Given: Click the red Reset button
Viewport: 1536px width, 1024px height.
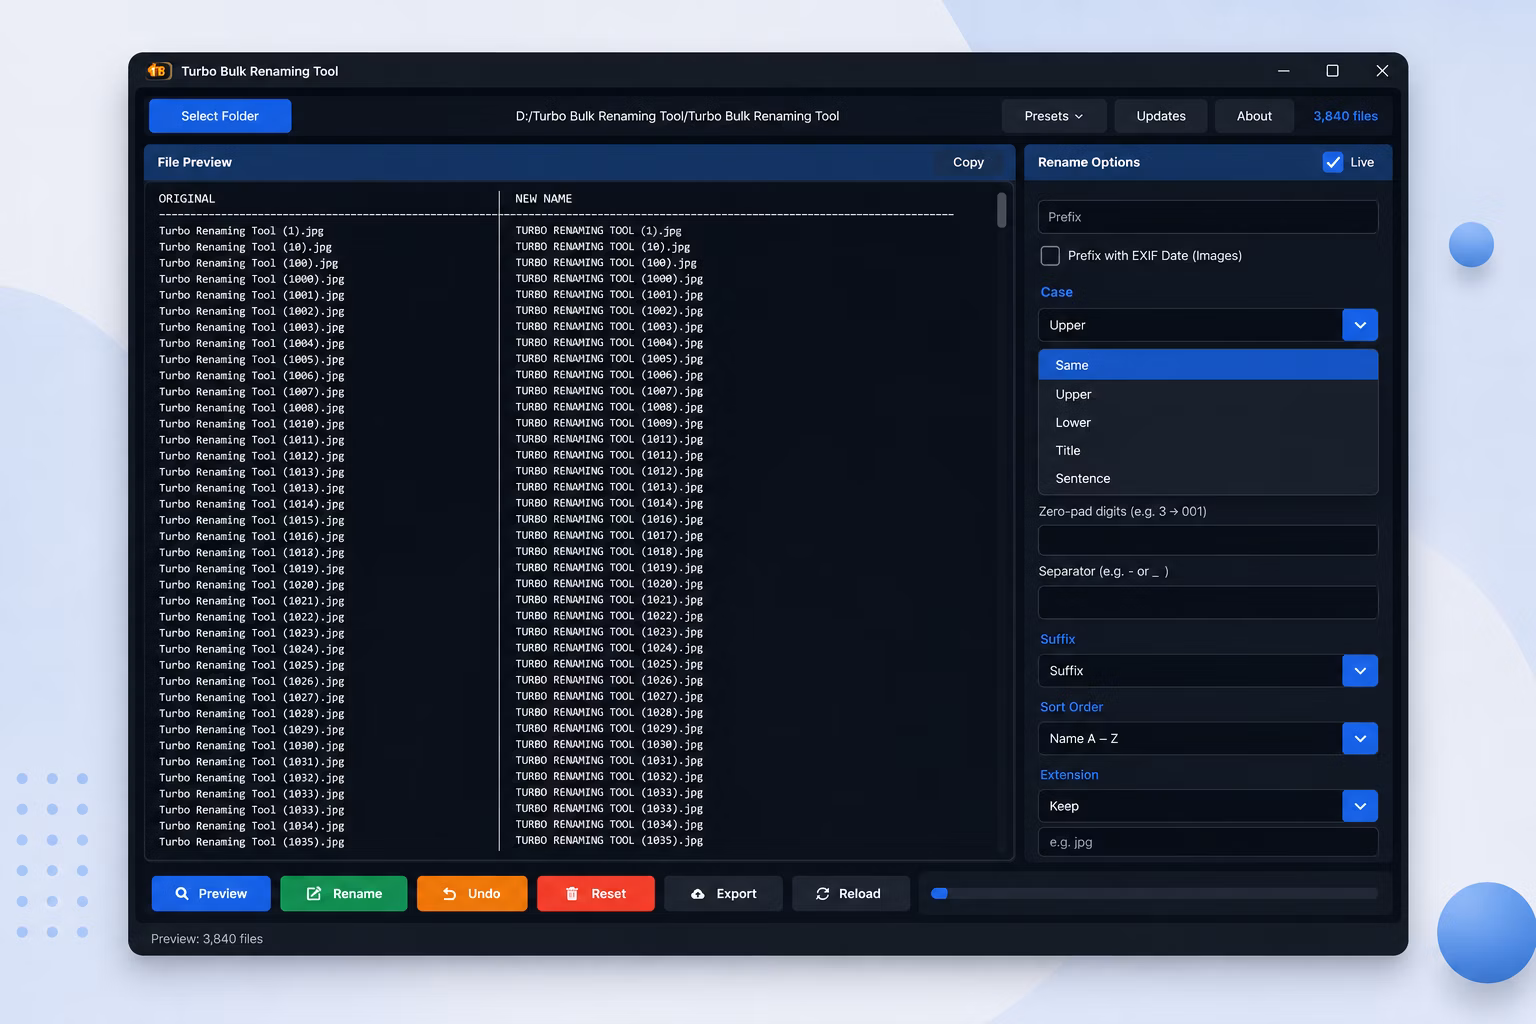Looking at the screenshot, I should 596,894.
